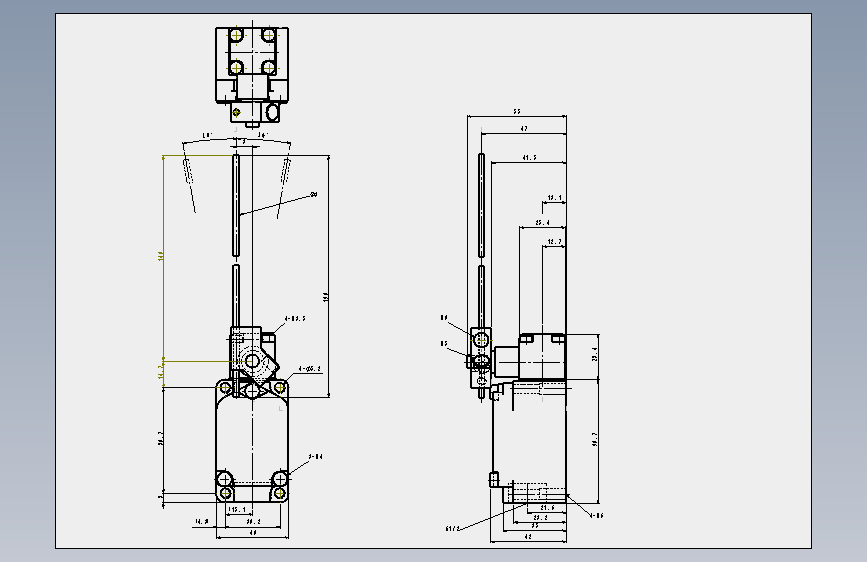
Task: Click the "25.4" dimension label
Action: point(542,222)
